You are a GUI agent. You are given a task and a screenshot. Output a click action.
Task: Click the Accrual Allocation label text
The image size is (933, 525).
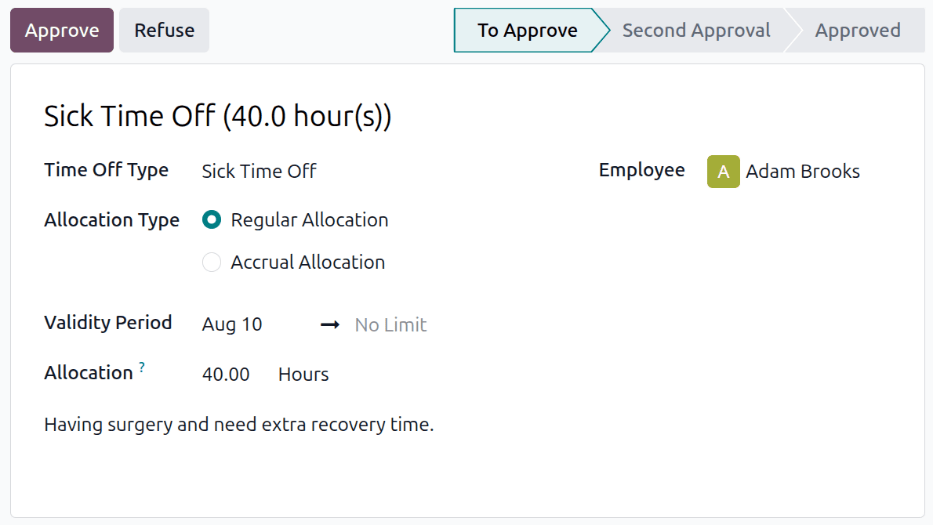pyautogui.click(x=308, y=262)
